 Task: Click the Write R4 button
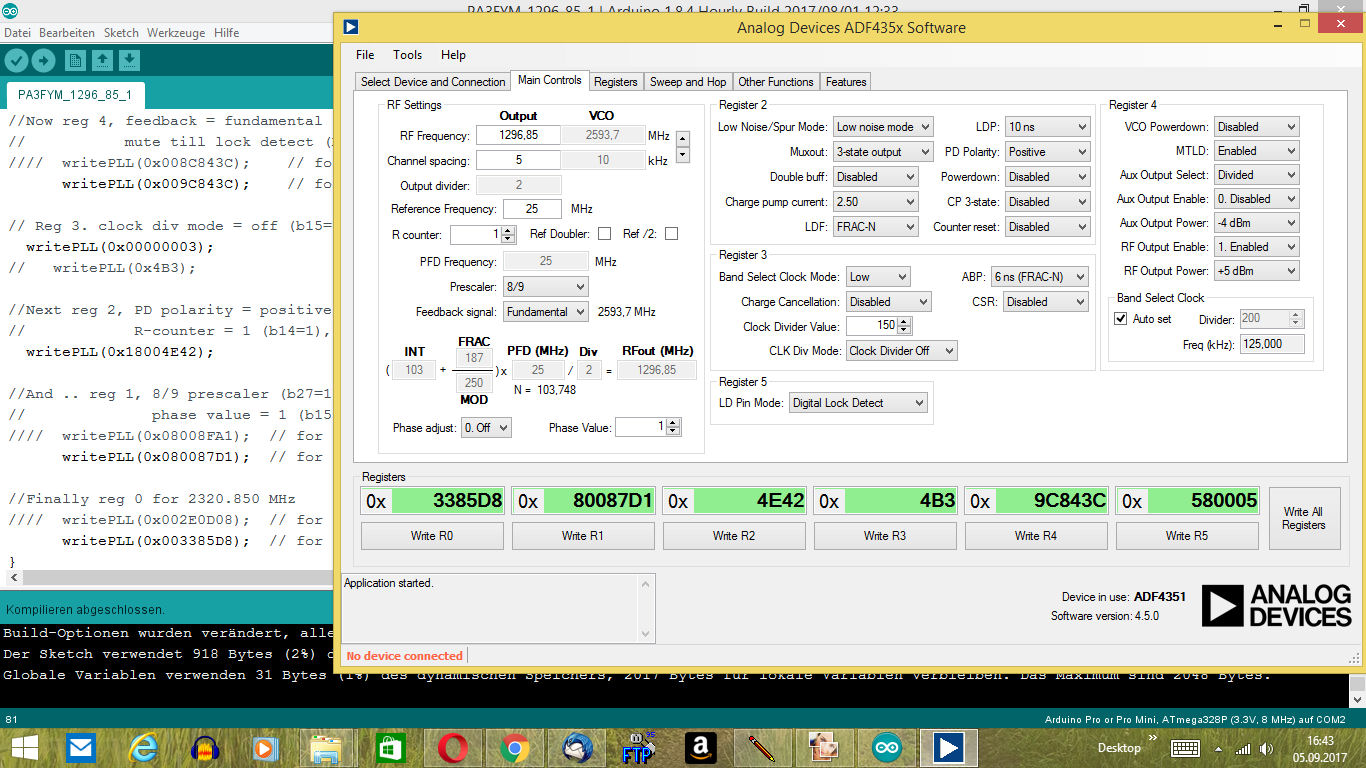point(1036,536)
